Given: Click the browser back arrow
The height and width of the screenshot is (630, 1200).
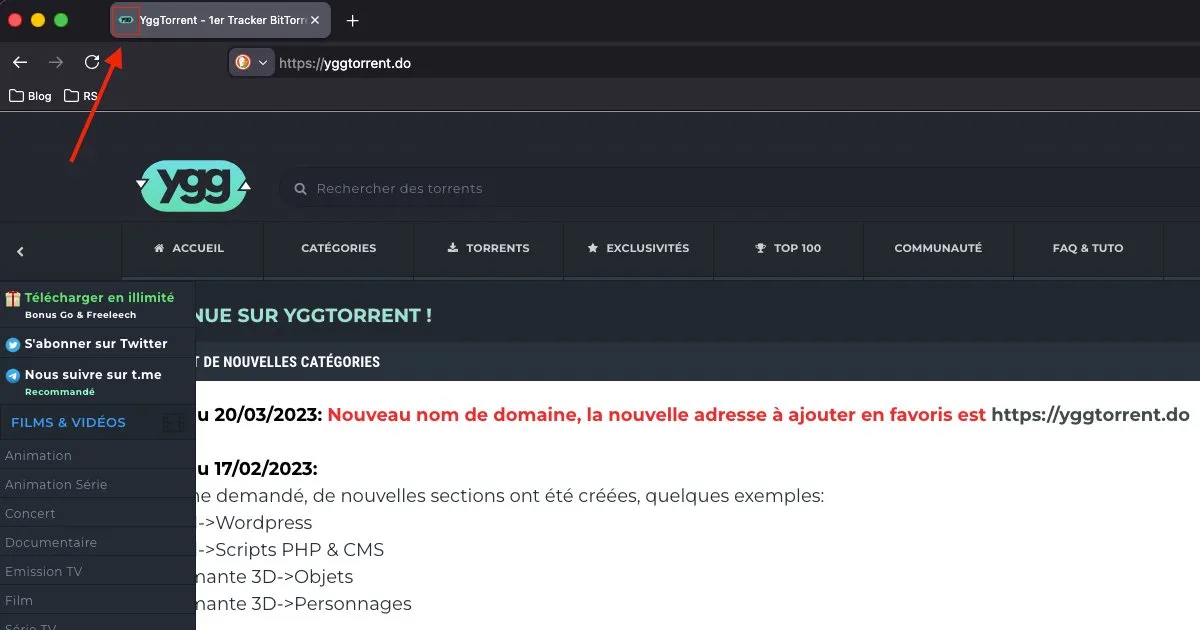Looking at the screenshot, I should point(20,62).
